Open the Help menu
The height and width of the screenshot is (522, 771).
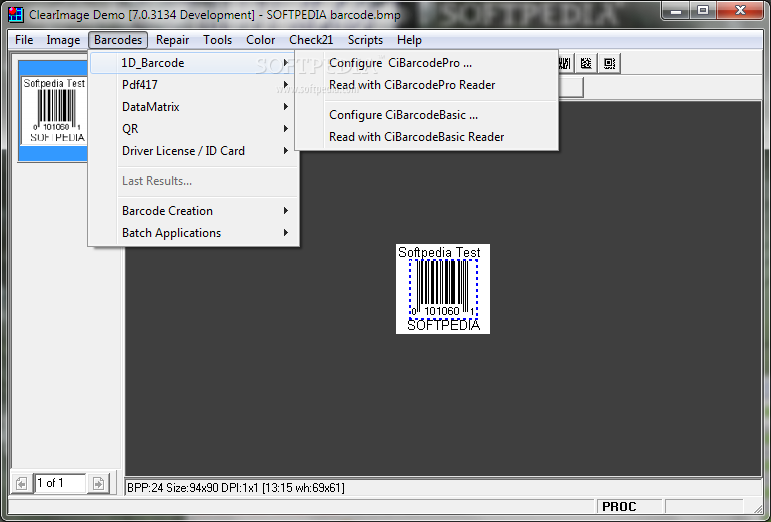click(409, 40)
